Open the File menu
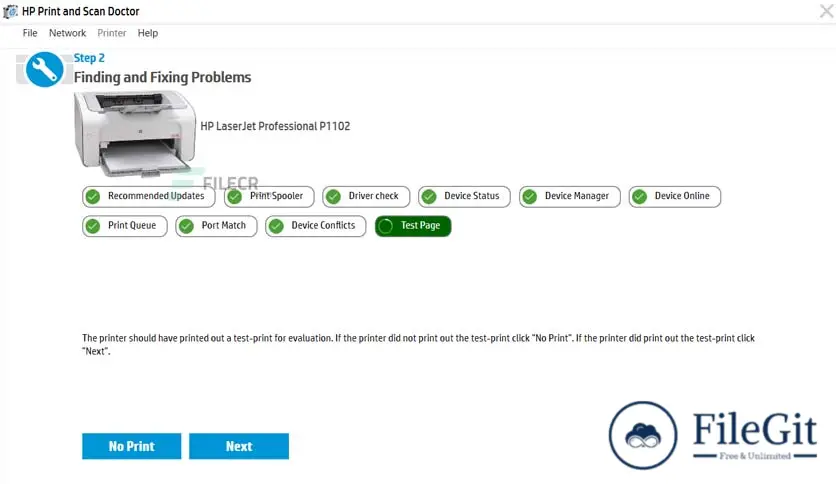The image size is (836, 484). [30, 33]
